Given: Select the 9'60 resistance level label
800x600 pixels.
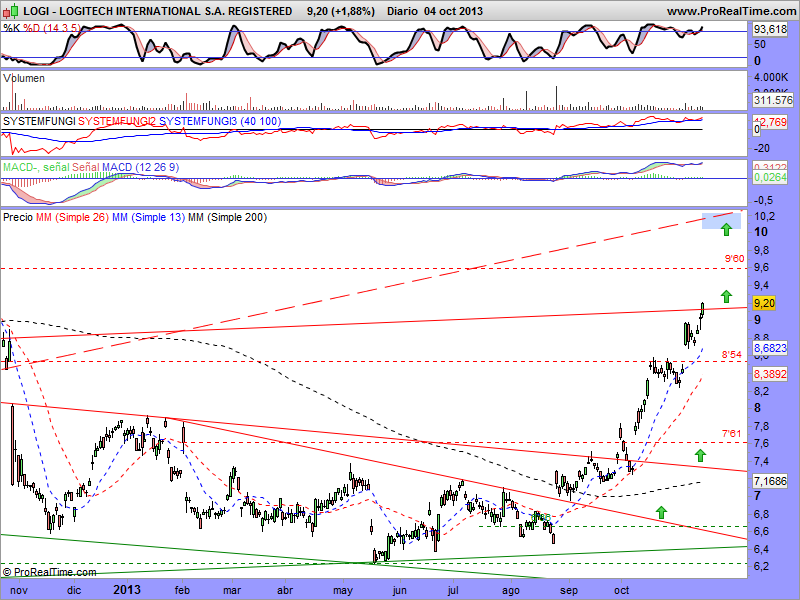Looking at the screenshot, I should click(x=735, y=259).
